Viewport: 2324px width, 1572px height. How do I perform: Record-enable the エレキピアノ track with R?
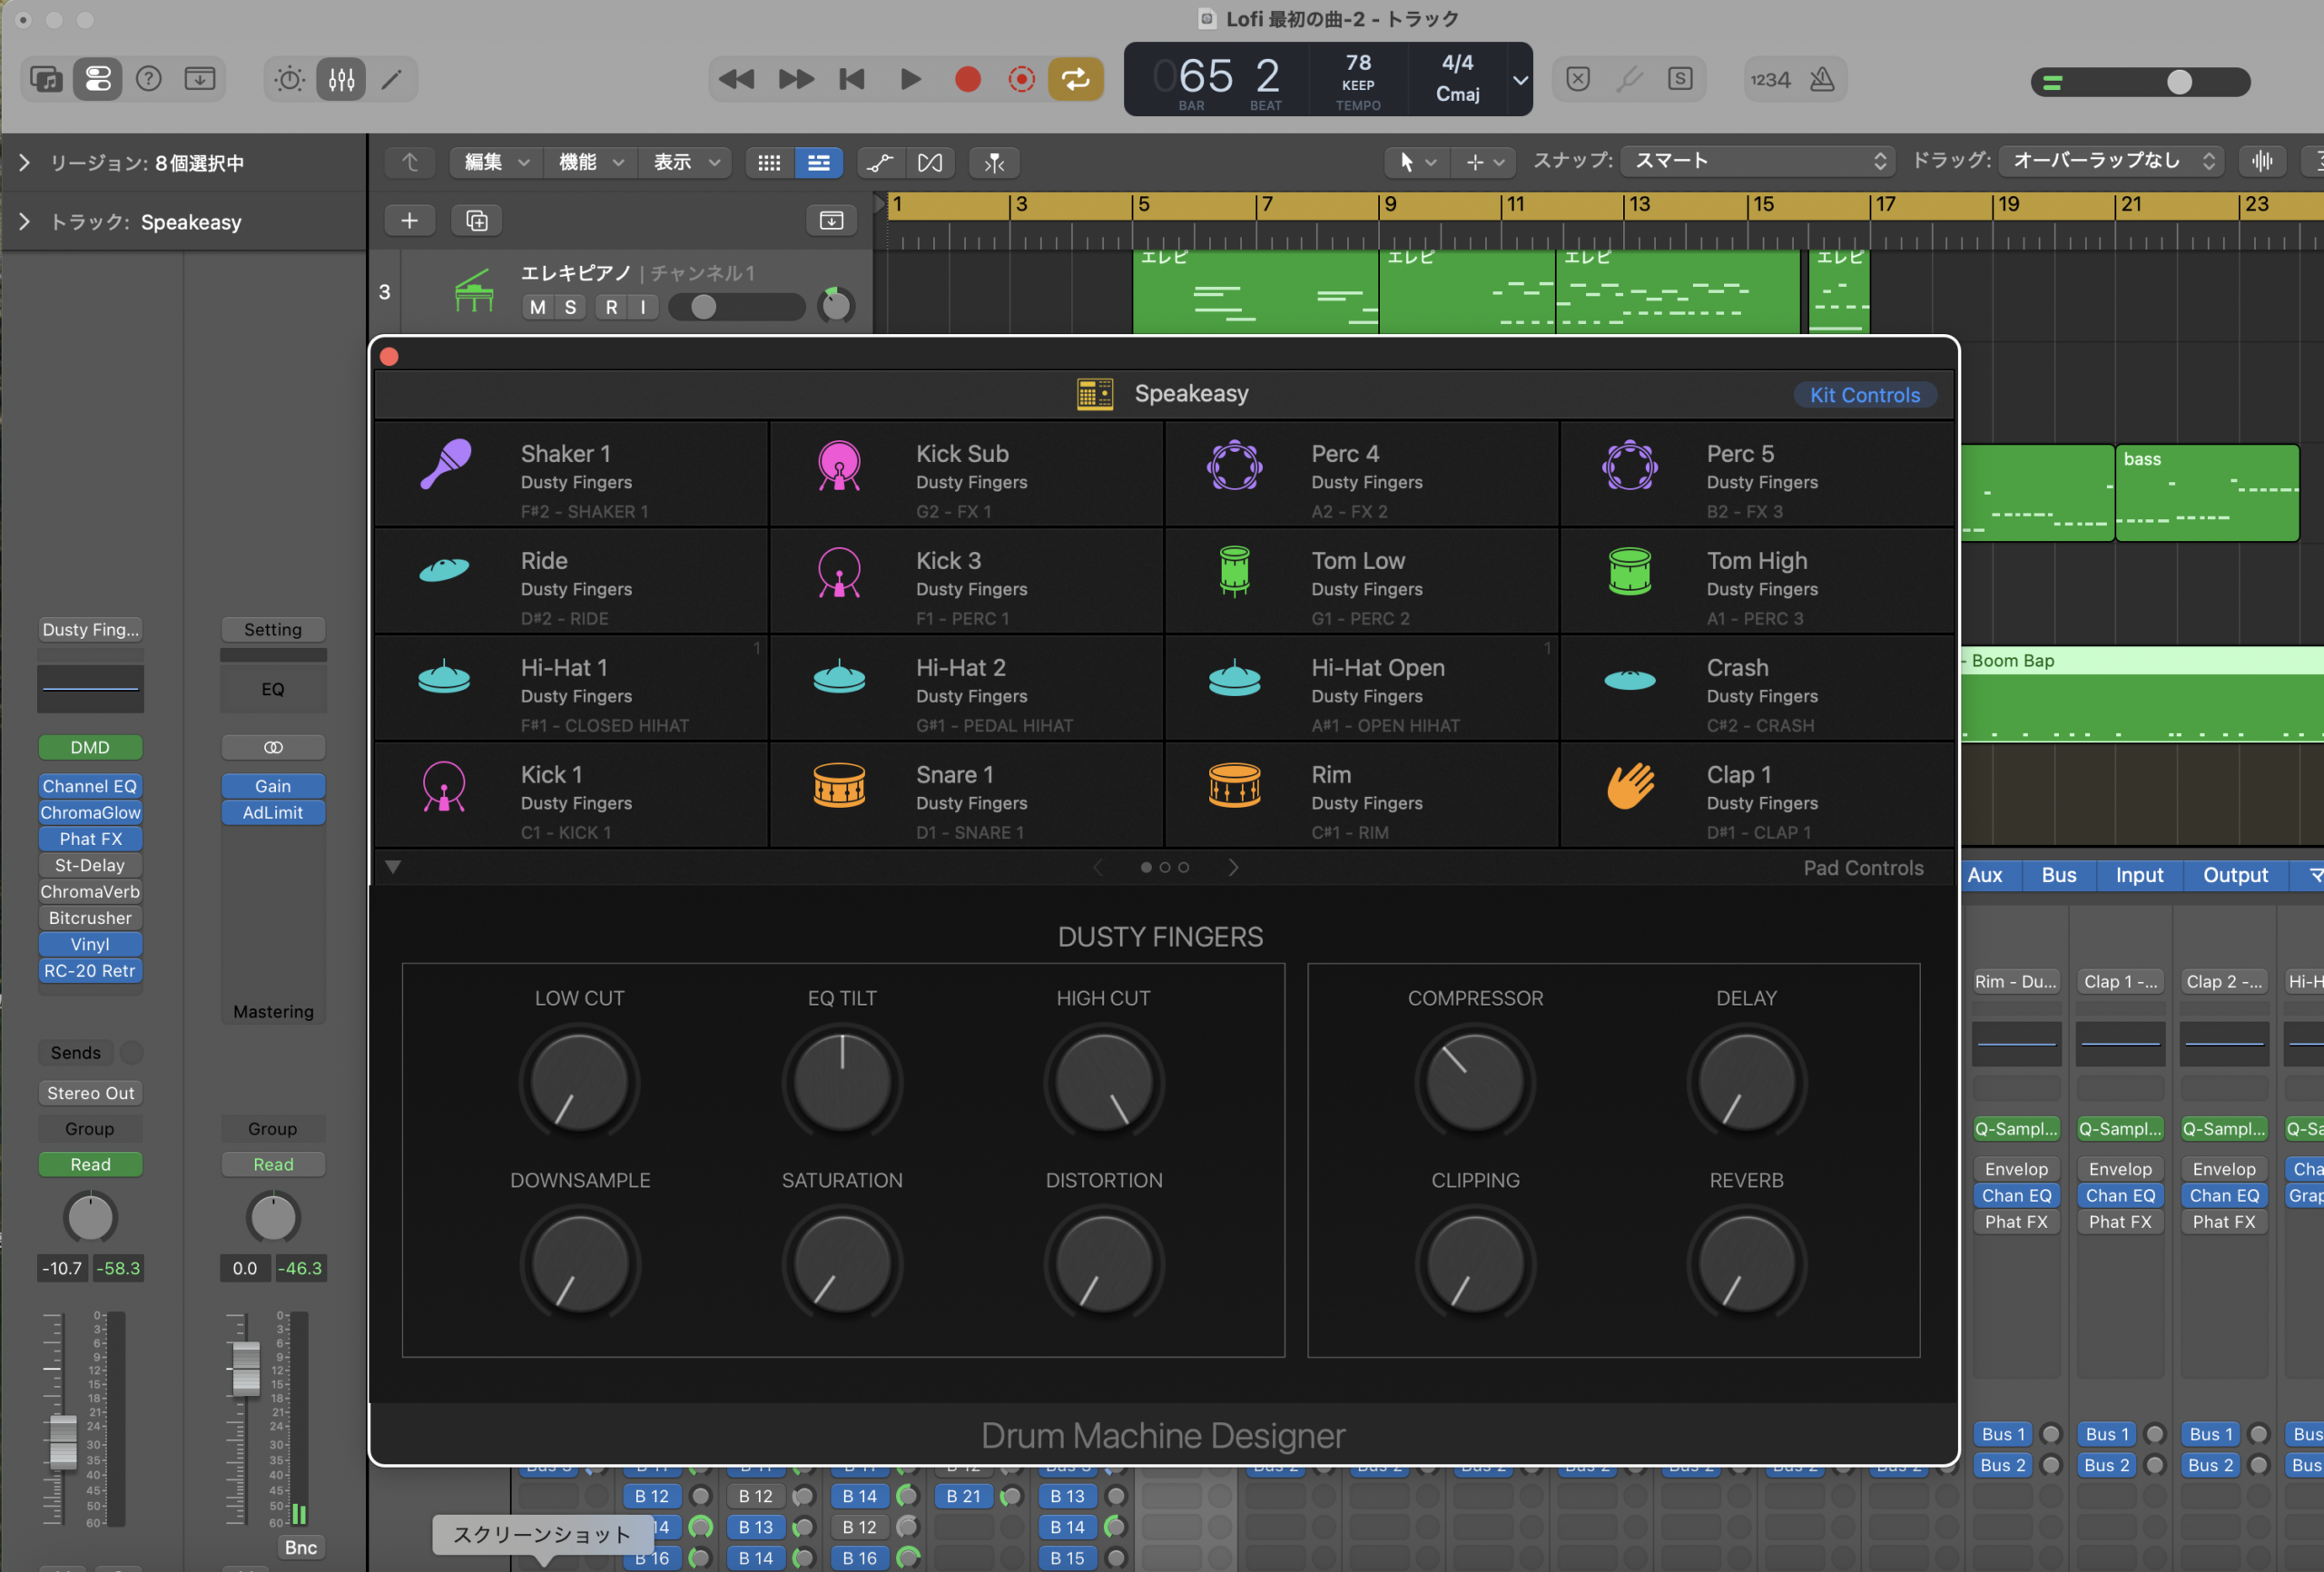(x=612, y=307)
